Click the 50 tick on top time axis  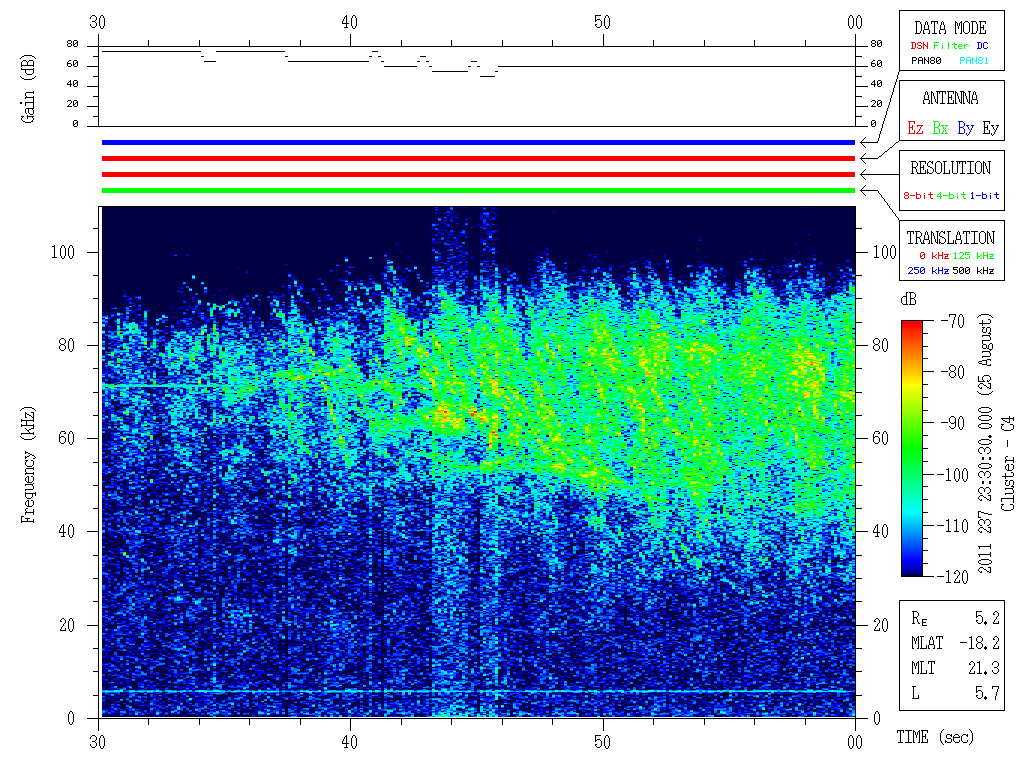coord(602,22)
